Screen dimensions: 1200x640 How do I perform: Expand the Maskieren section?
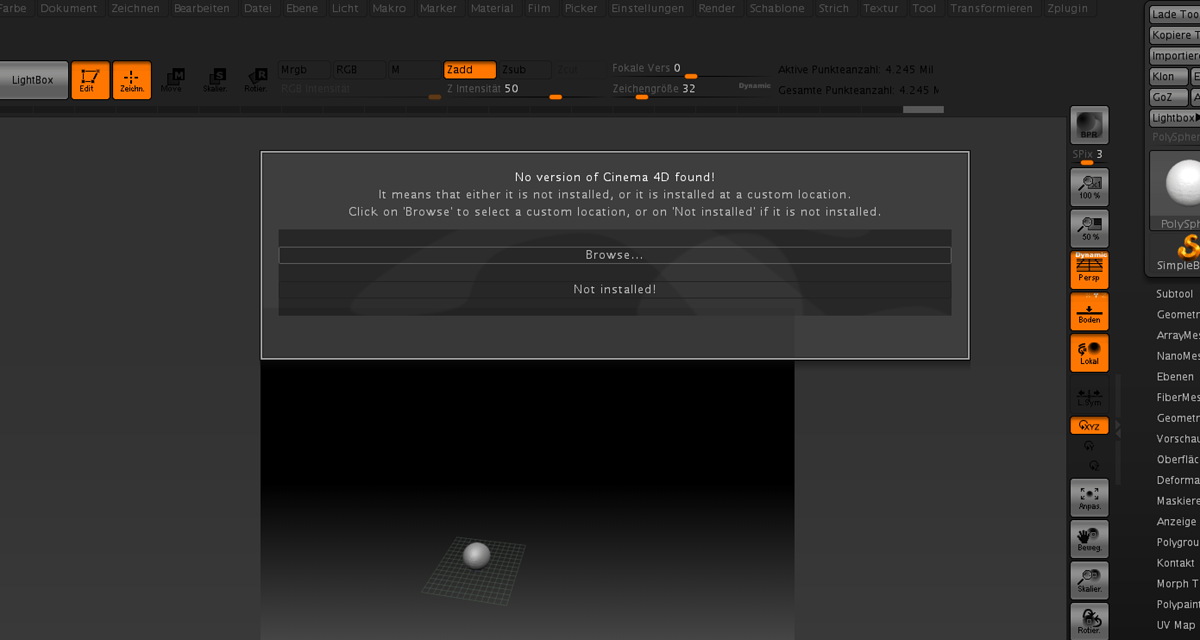1177,501
